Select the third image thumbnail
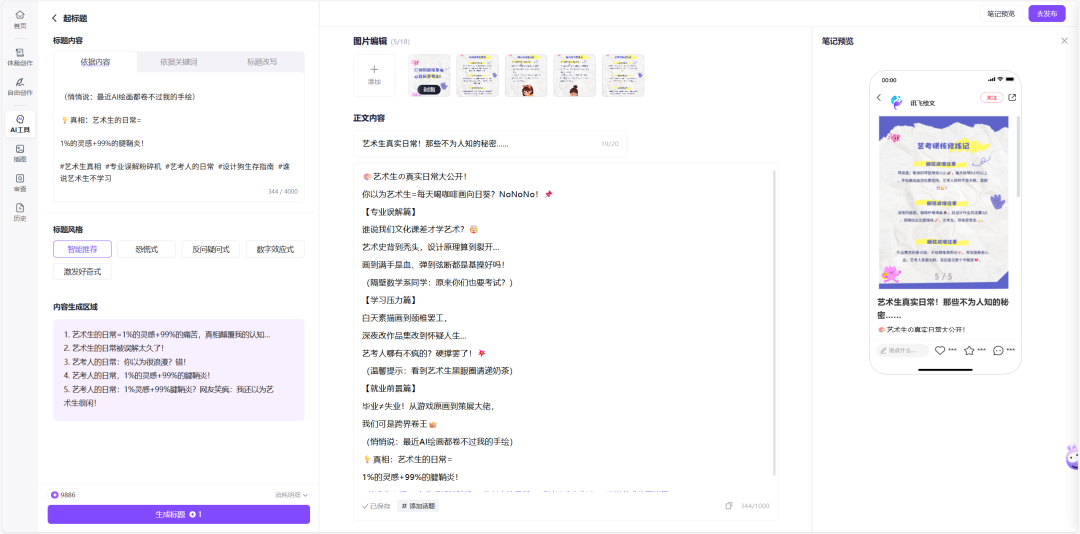 (x=526, y=75)
